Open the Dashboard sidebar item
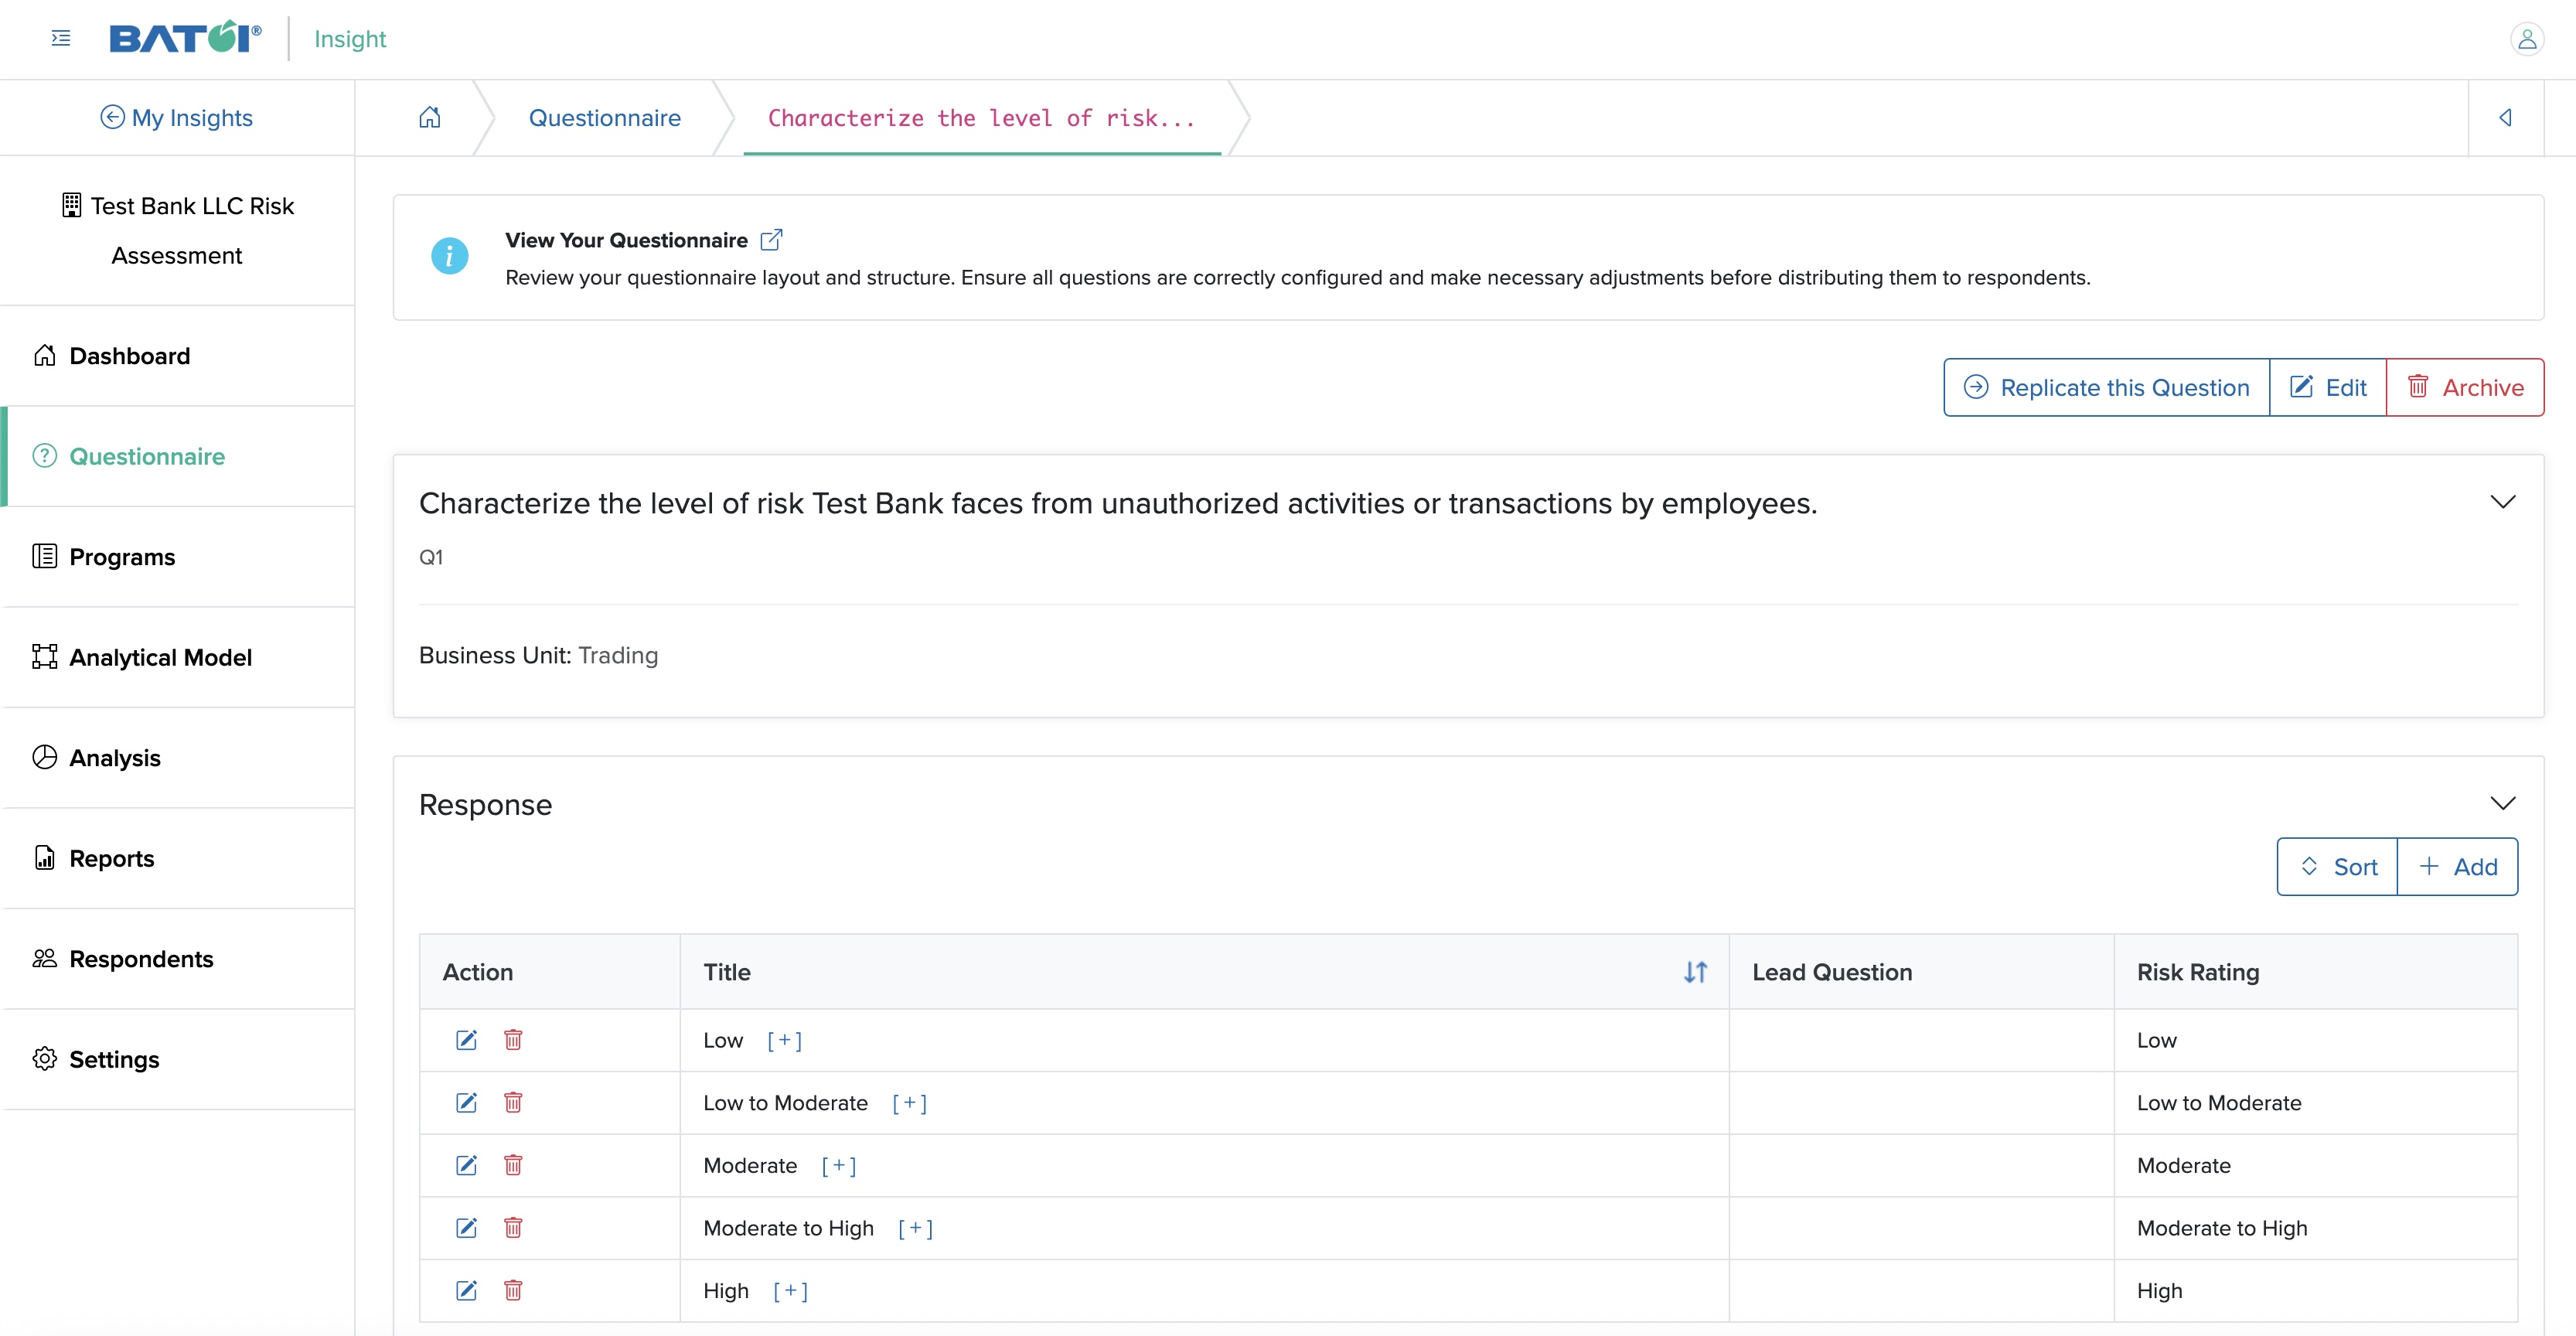 [x=178, y=356]
